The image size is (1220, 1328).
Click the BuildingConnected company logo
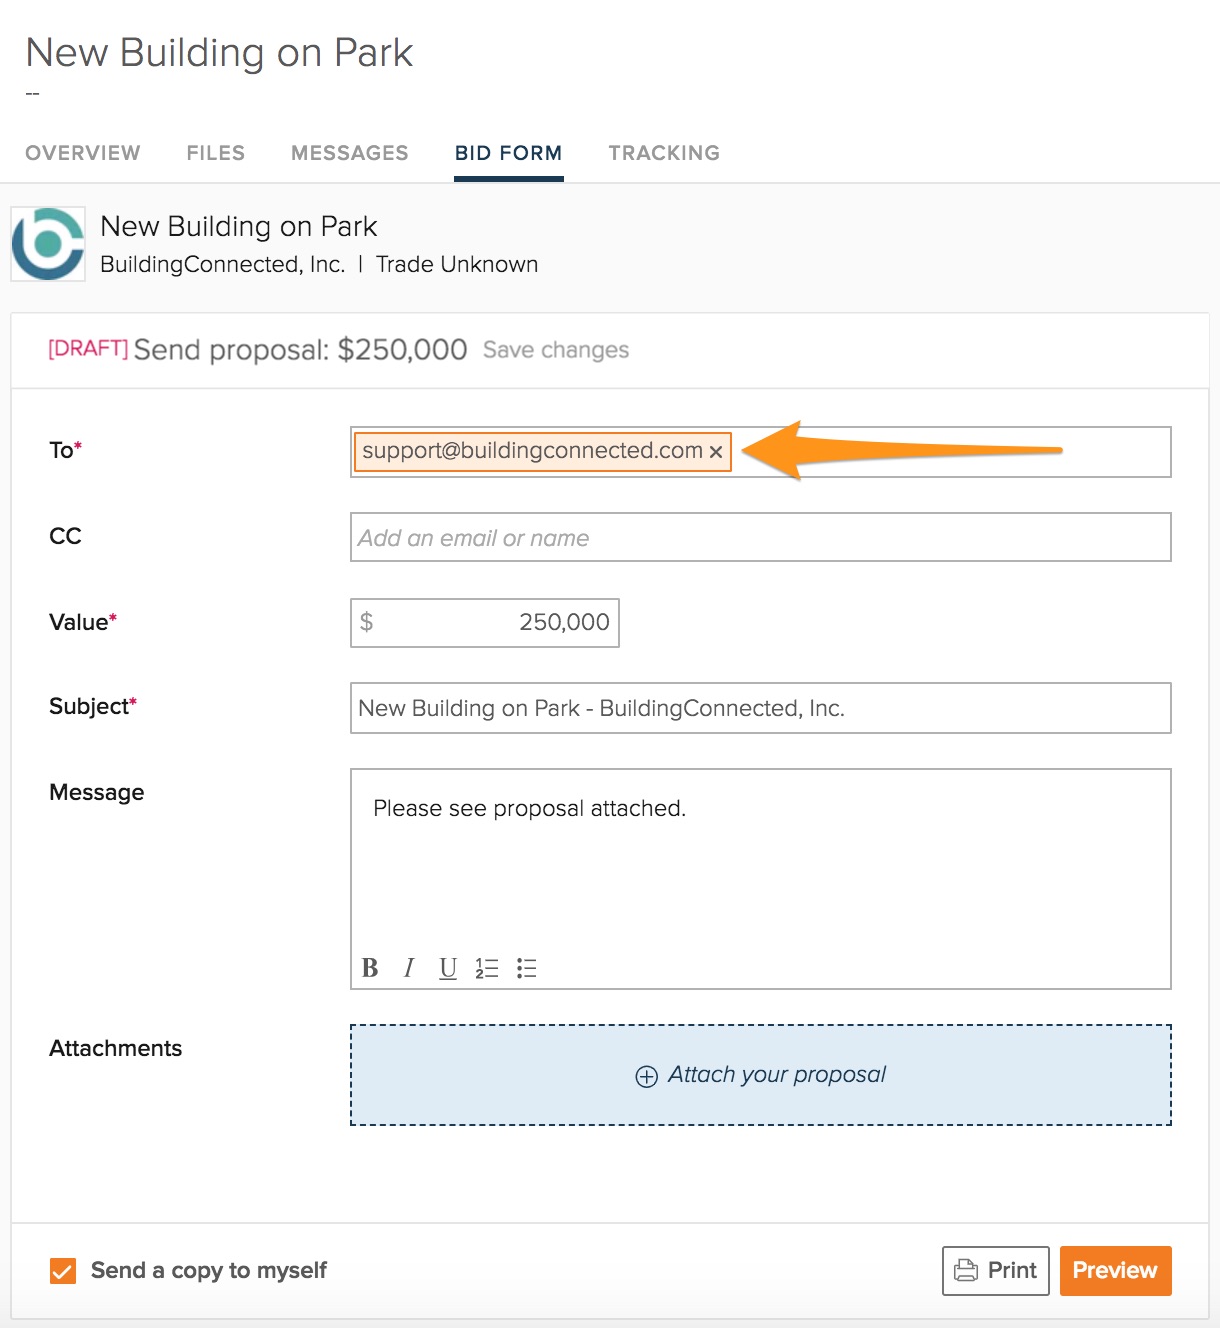click(48, 244)
